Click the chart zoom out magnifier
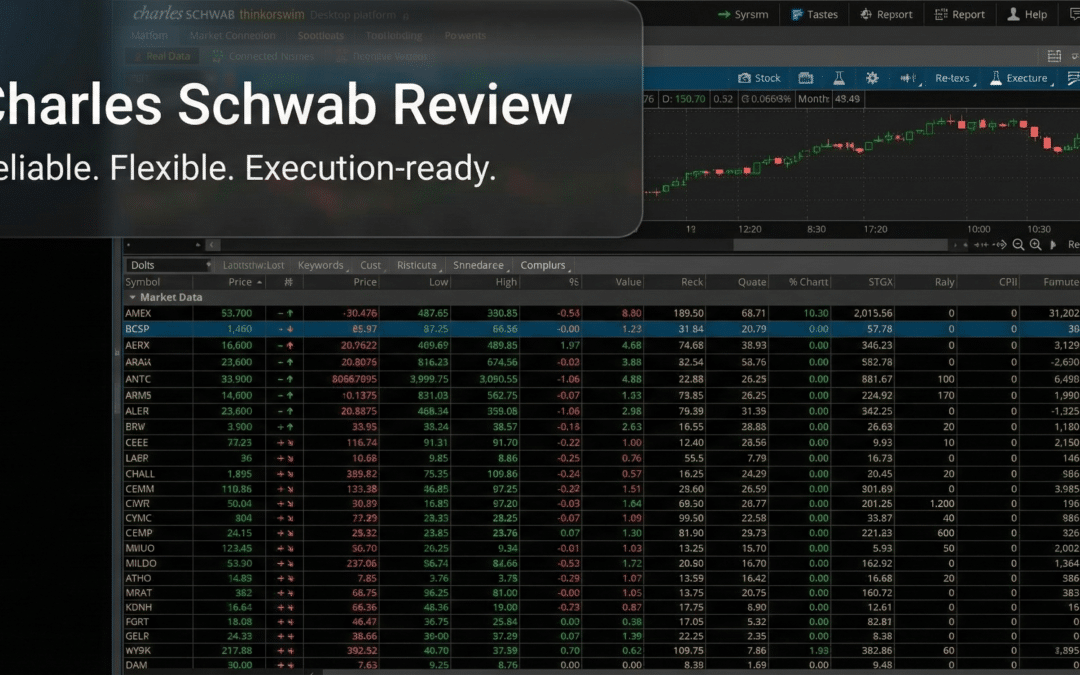 coord(1018,245)
